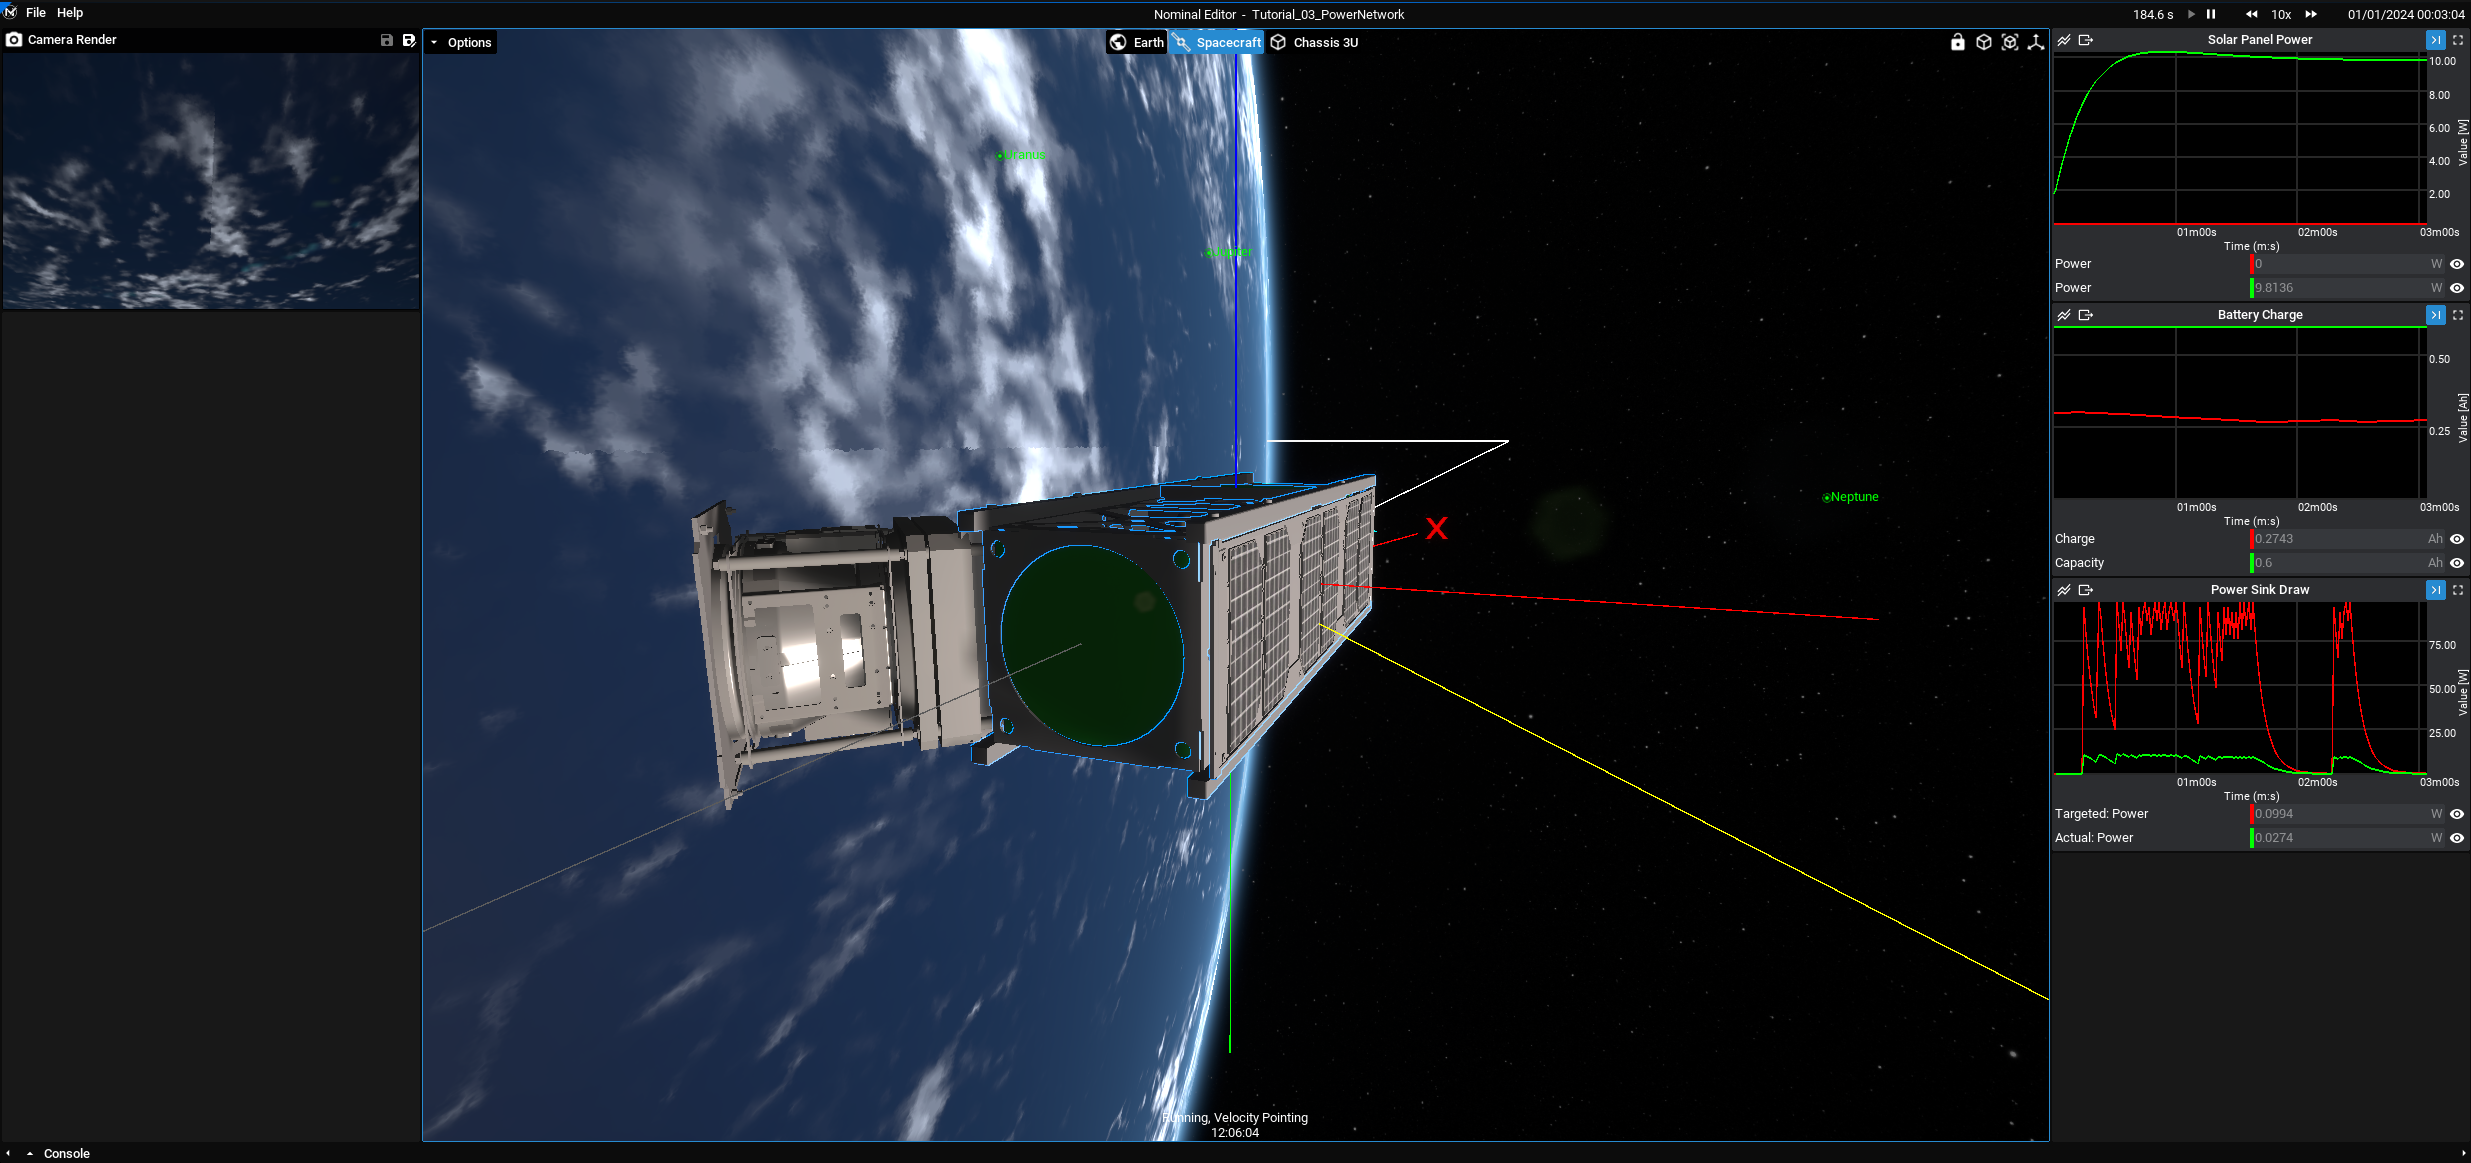2471x1163 pixels.
Task: Collapse the right side panel arrow
Action: (2463, 1153)
